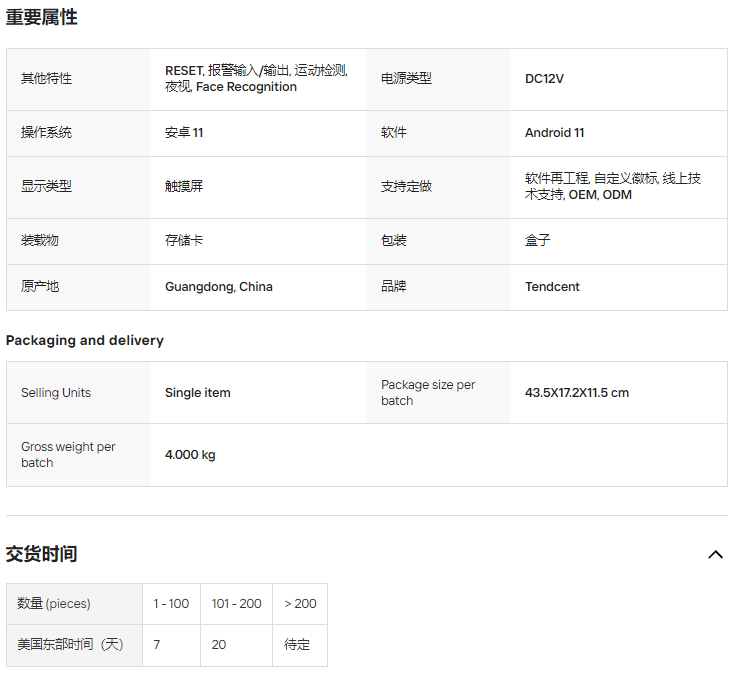This screenshot has width=739, height=675.
Task: Select the Tendcent brand value
Action: tap(552, 287)
